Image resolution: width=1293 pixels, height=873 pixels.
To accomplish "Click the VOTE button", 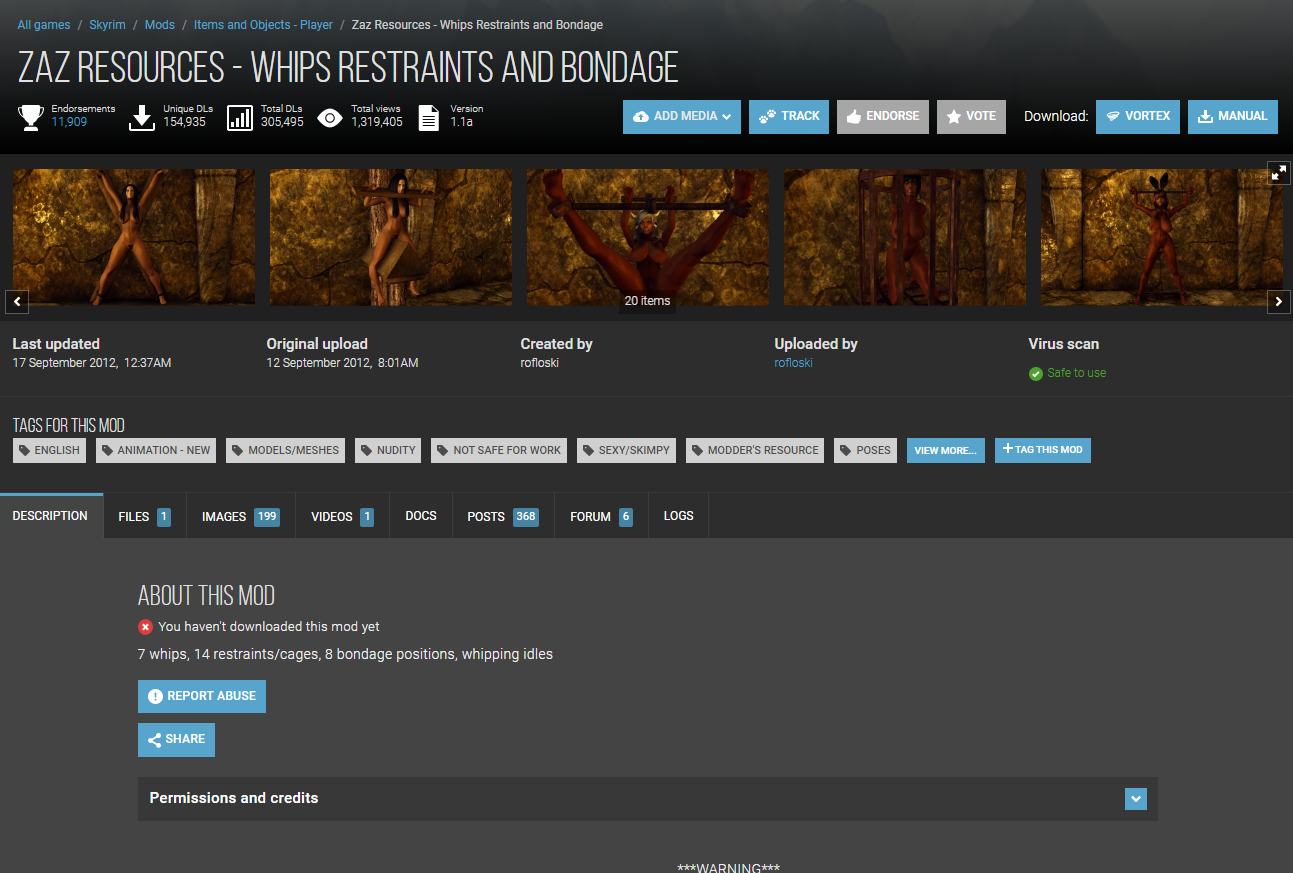I will tap(971, 116).
